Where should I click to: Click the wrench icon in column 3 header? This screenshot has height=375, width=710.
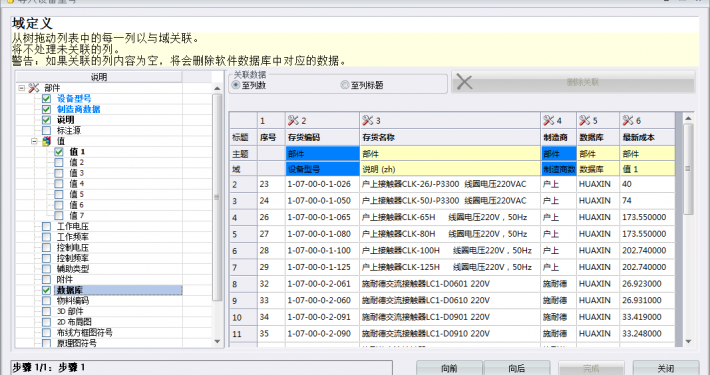click(x=368, y=120)
